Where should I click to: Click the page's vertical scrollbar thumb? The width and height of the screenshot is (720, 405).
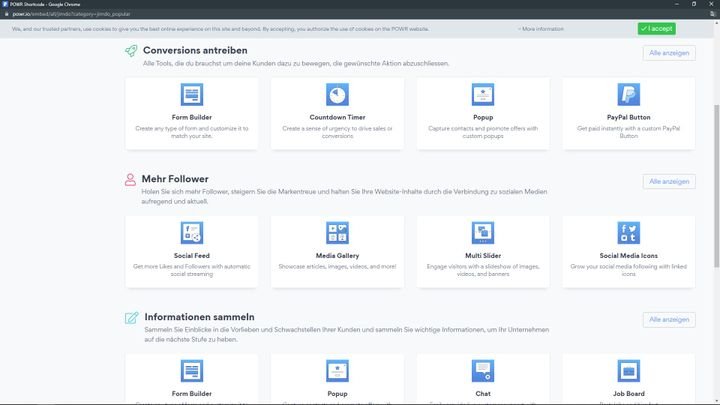coord(716,186)
